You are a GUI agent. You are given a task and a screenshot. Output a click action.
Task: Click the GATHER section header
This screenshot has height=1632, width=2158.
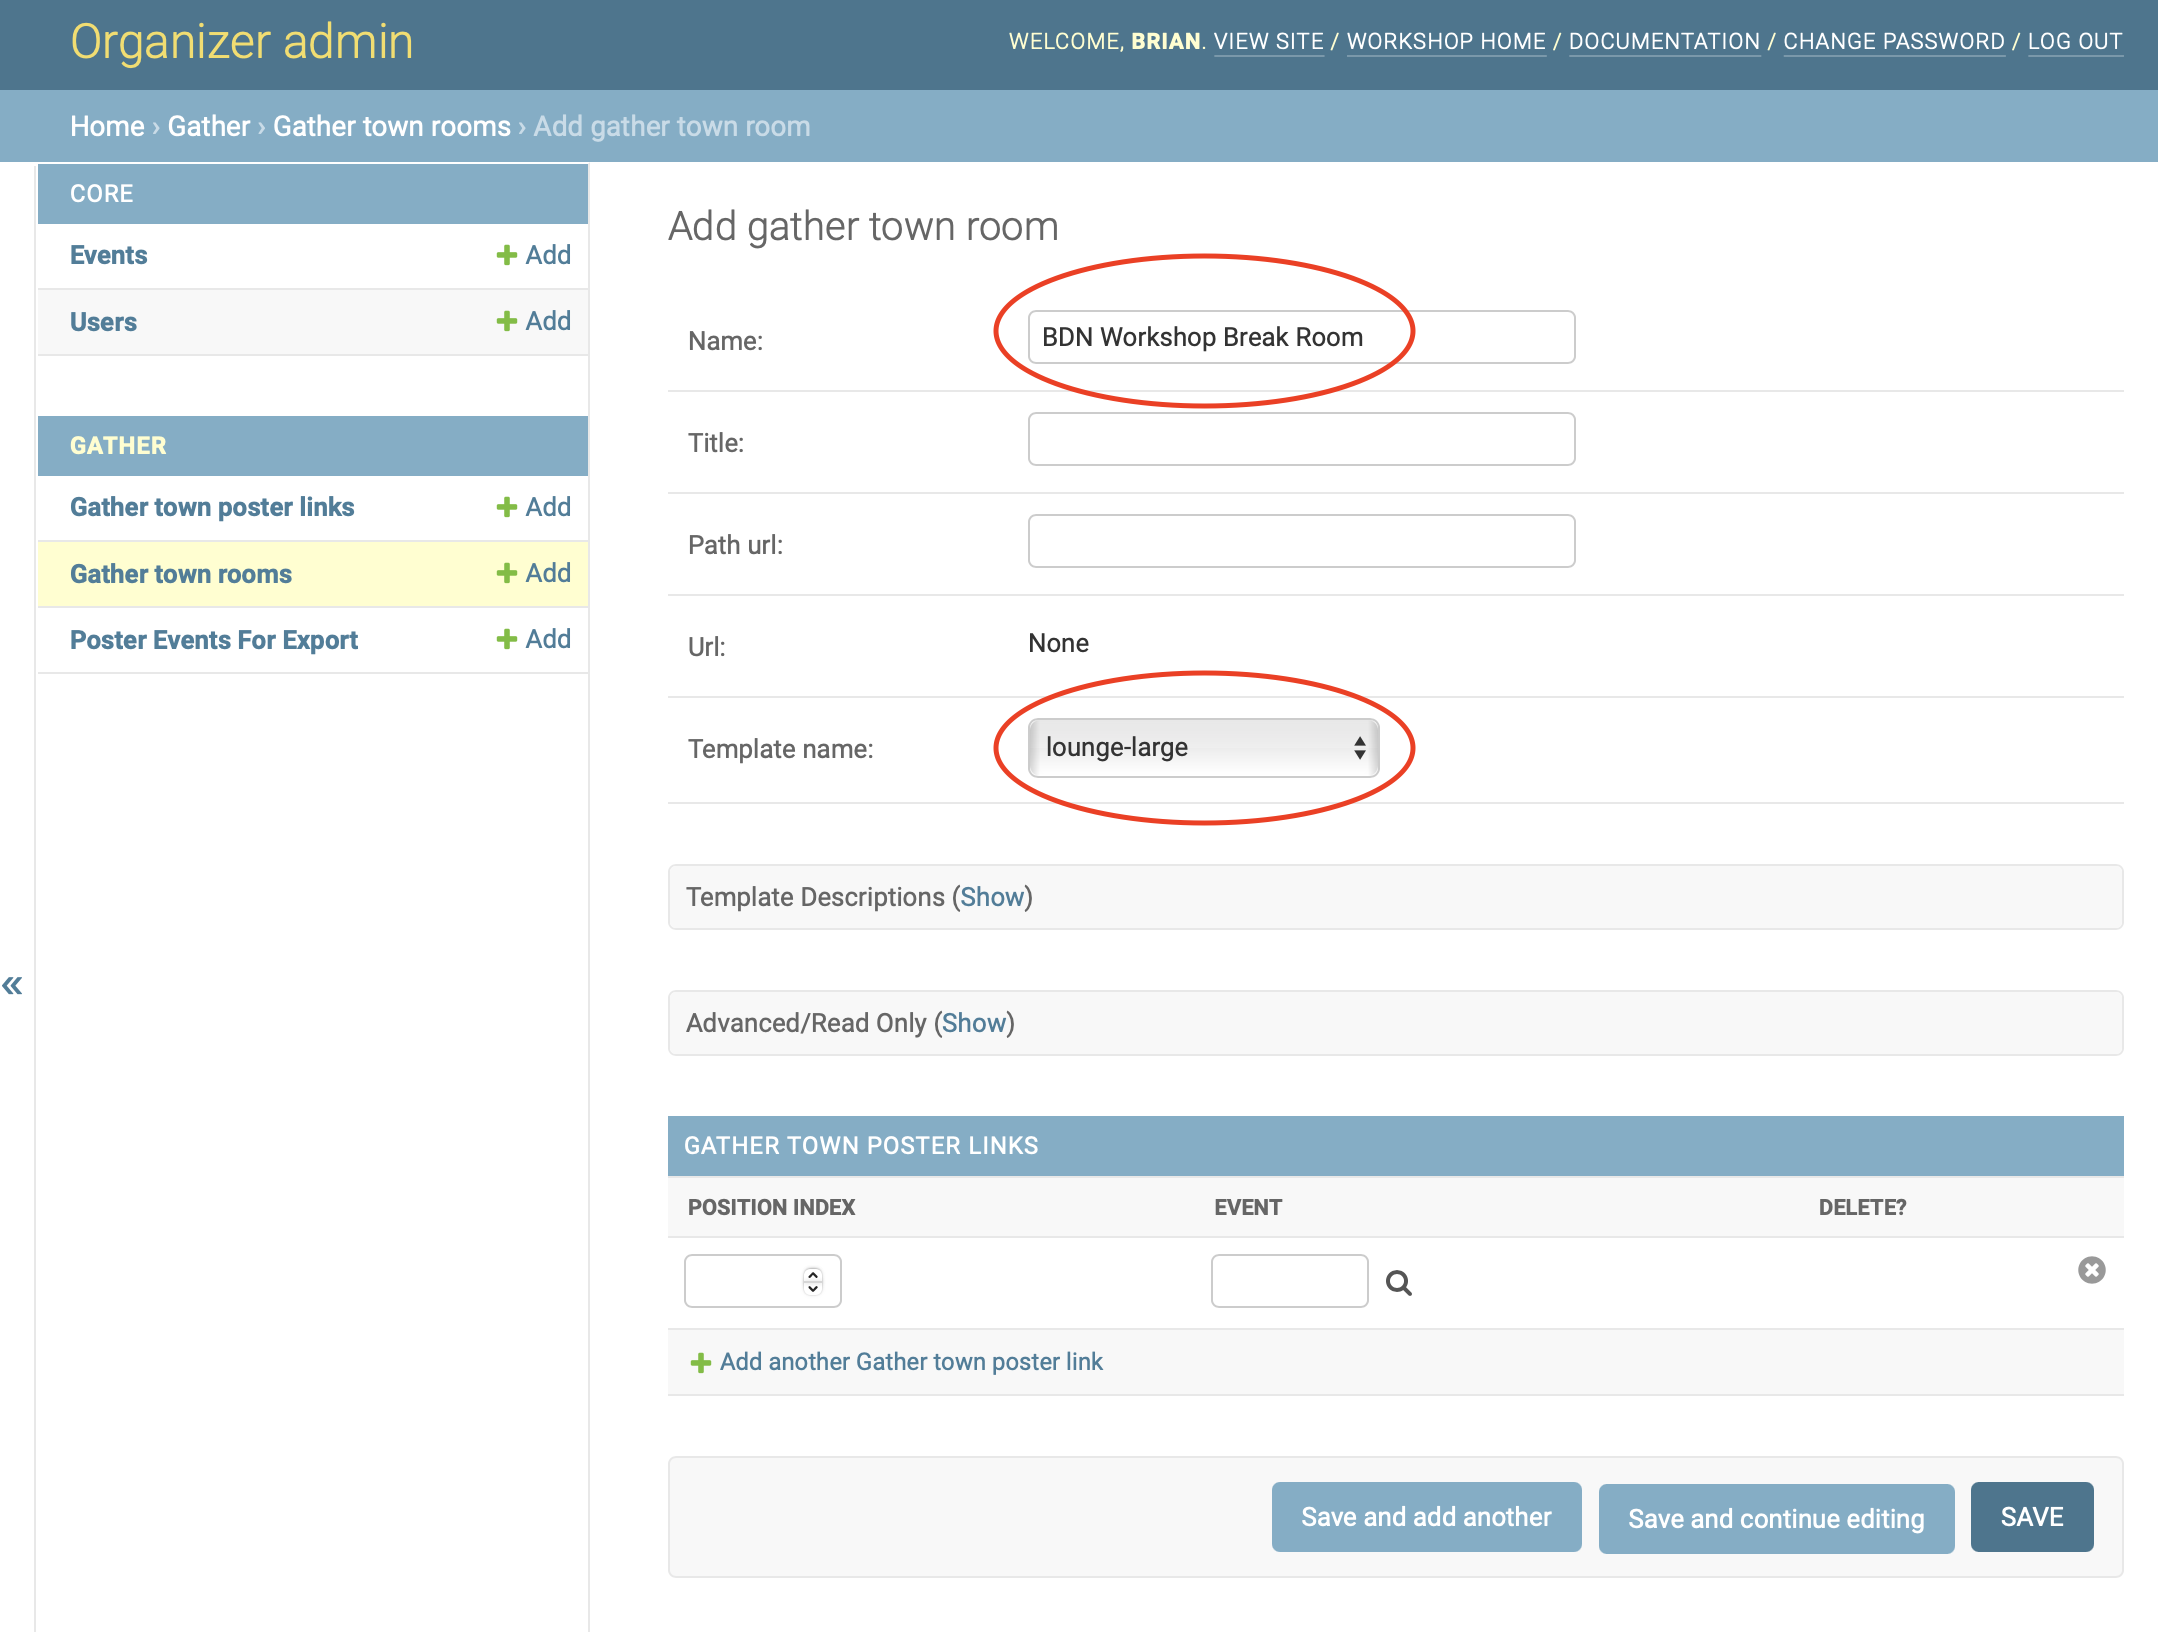pos(118,446)
